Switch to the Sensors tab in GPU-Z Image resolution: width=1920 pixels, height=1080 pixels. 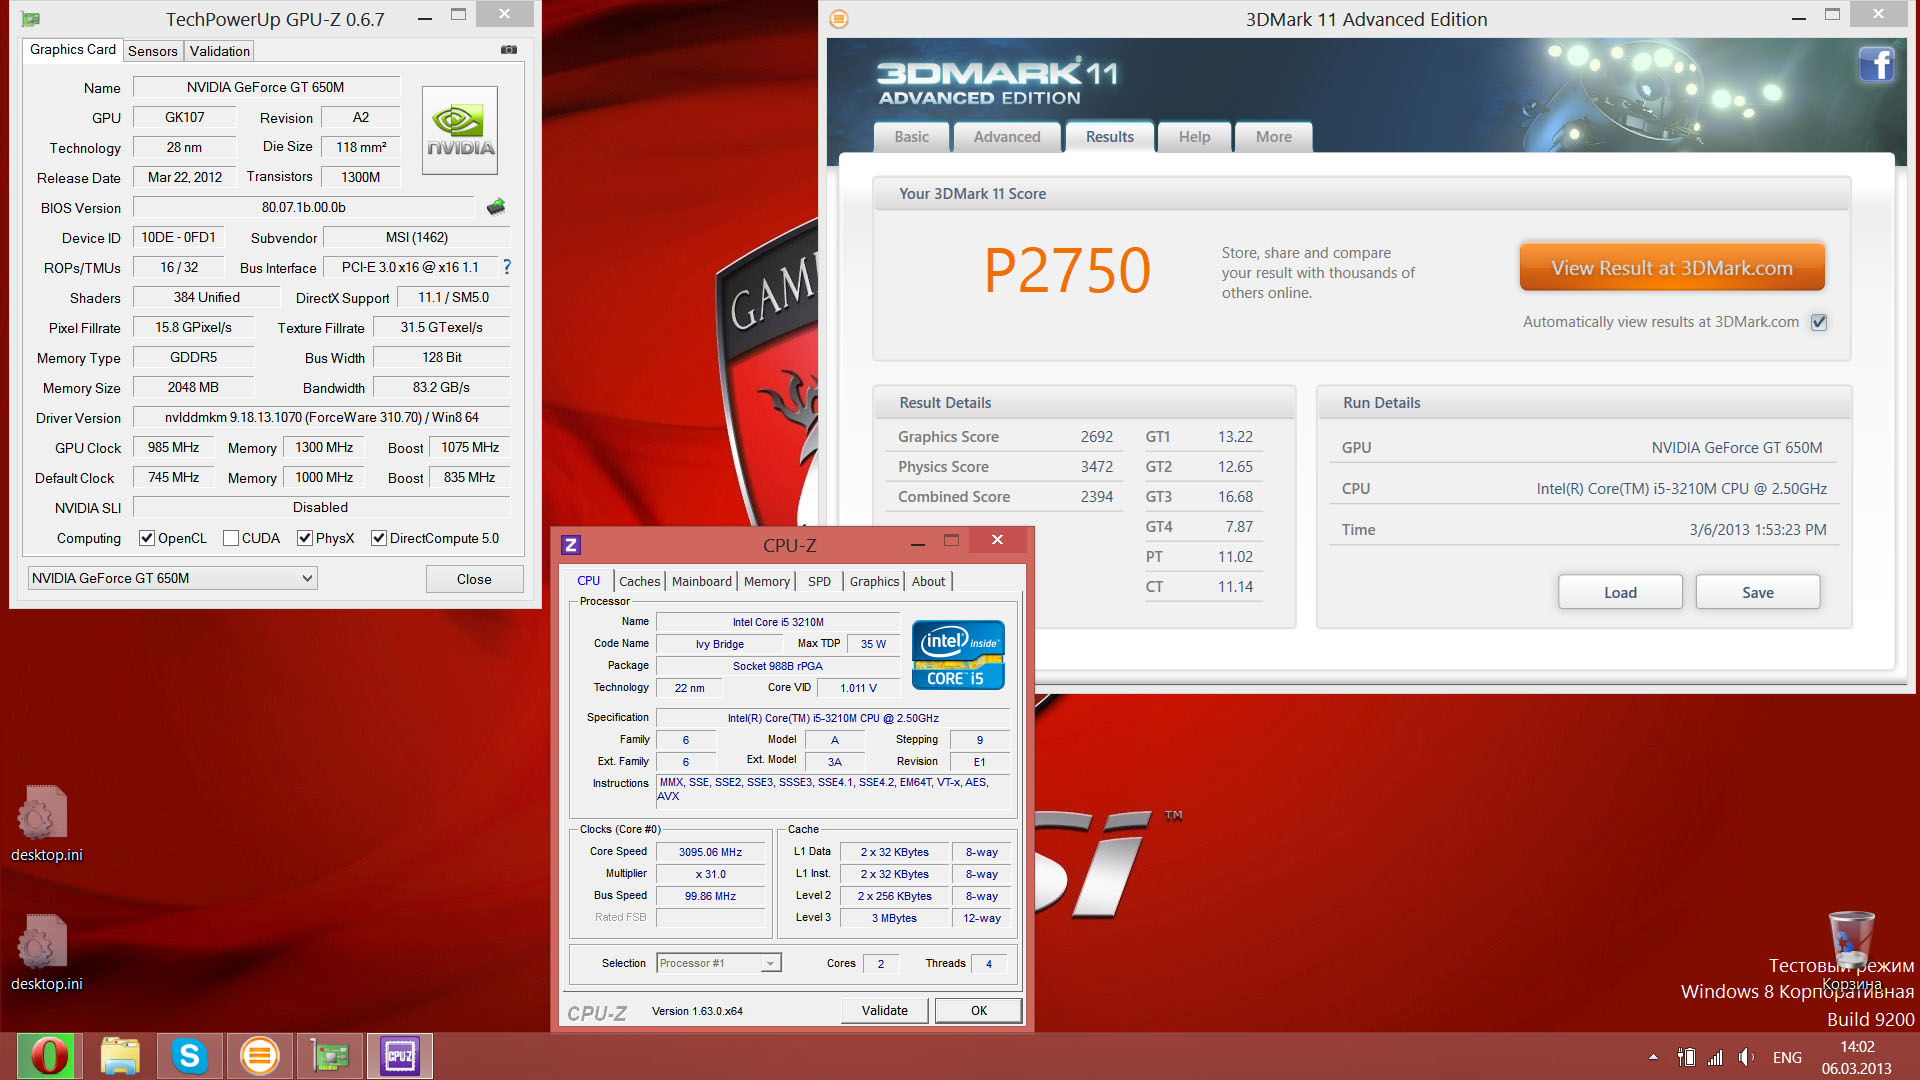pos(153,51)
